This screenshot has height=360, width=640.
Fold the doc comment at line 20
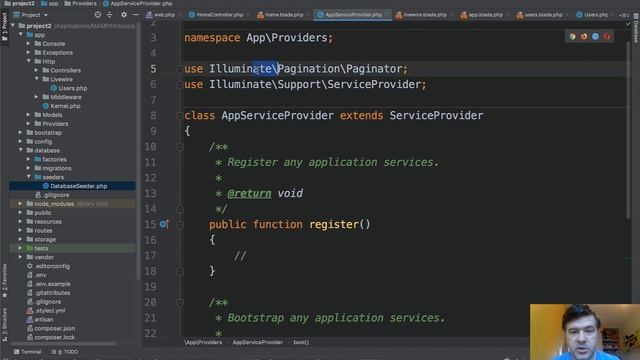180,302
